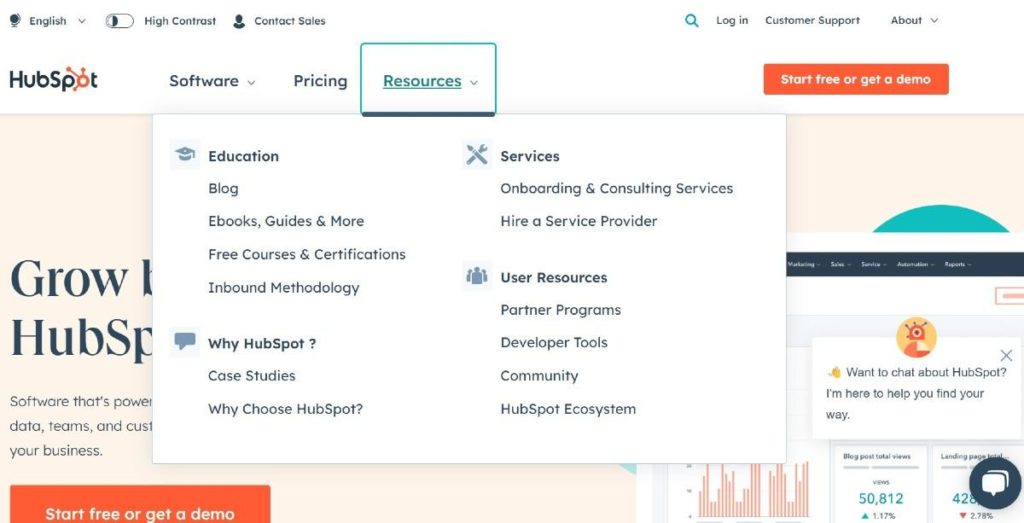This screenshot has width=1024, height=523.
Task: Open Case Studies
Action: coord(251,376)
